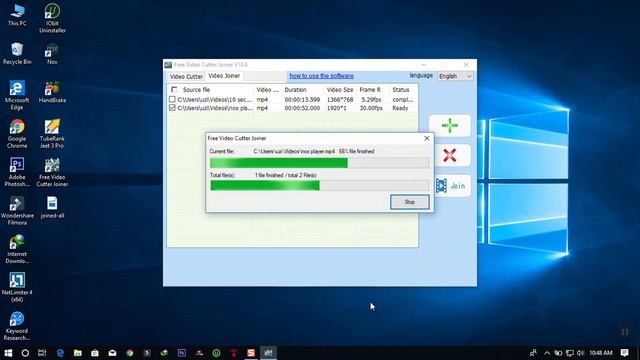Viewport: 640px width, 360px height.
Task: Open File Explorer from the taskbar
Action: [x=78, y=353]
